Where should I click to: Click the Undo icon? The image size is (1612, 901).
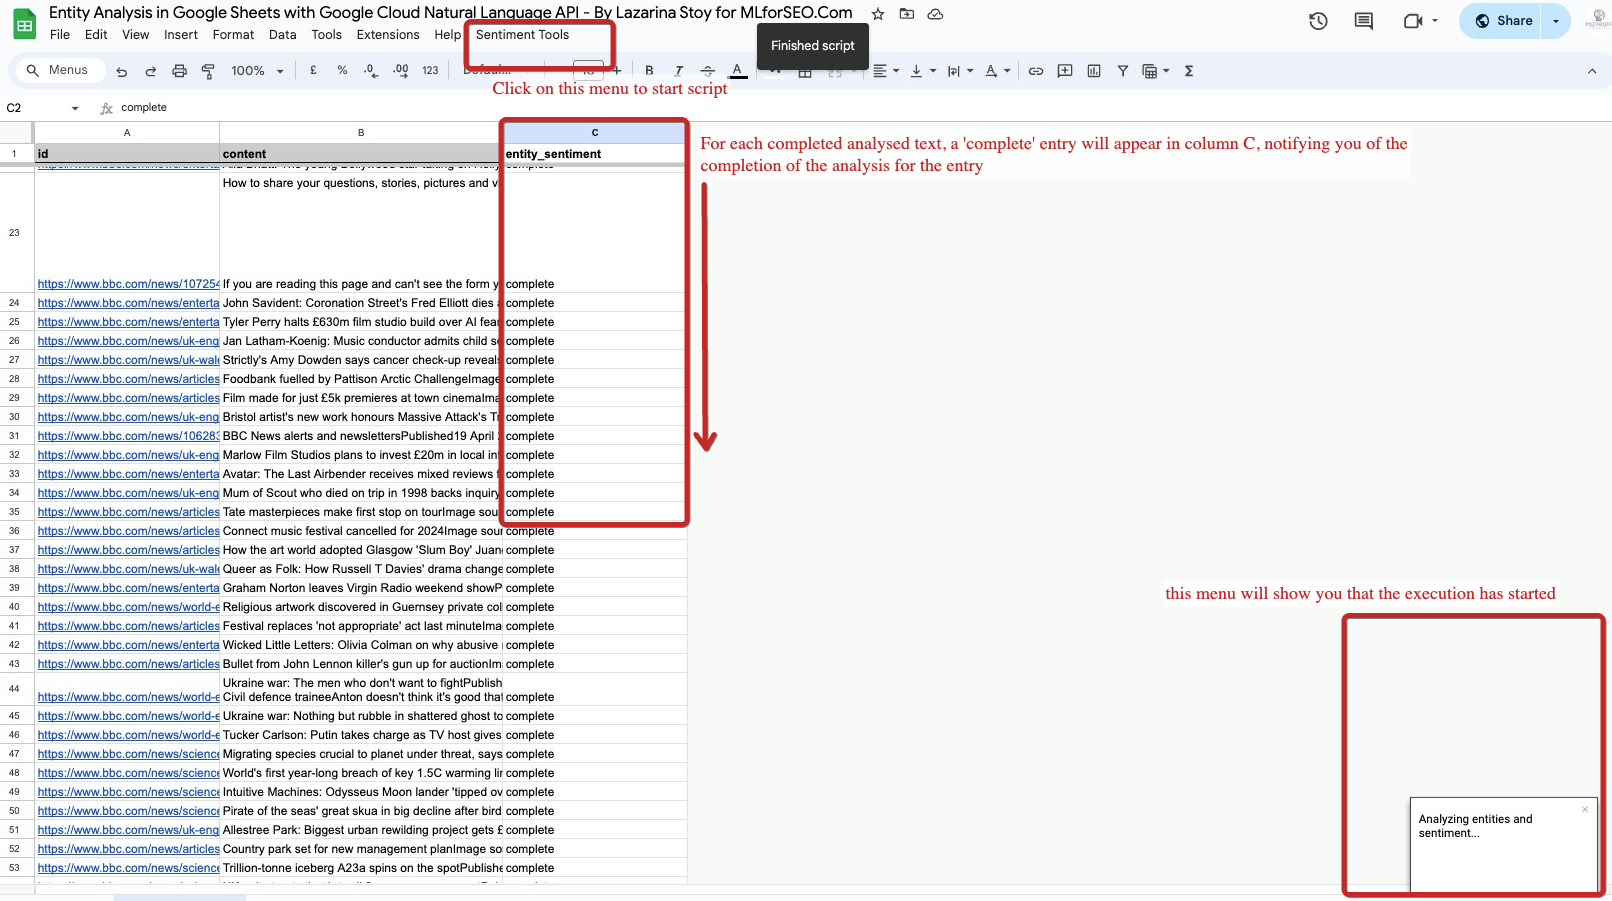point(122,71)
